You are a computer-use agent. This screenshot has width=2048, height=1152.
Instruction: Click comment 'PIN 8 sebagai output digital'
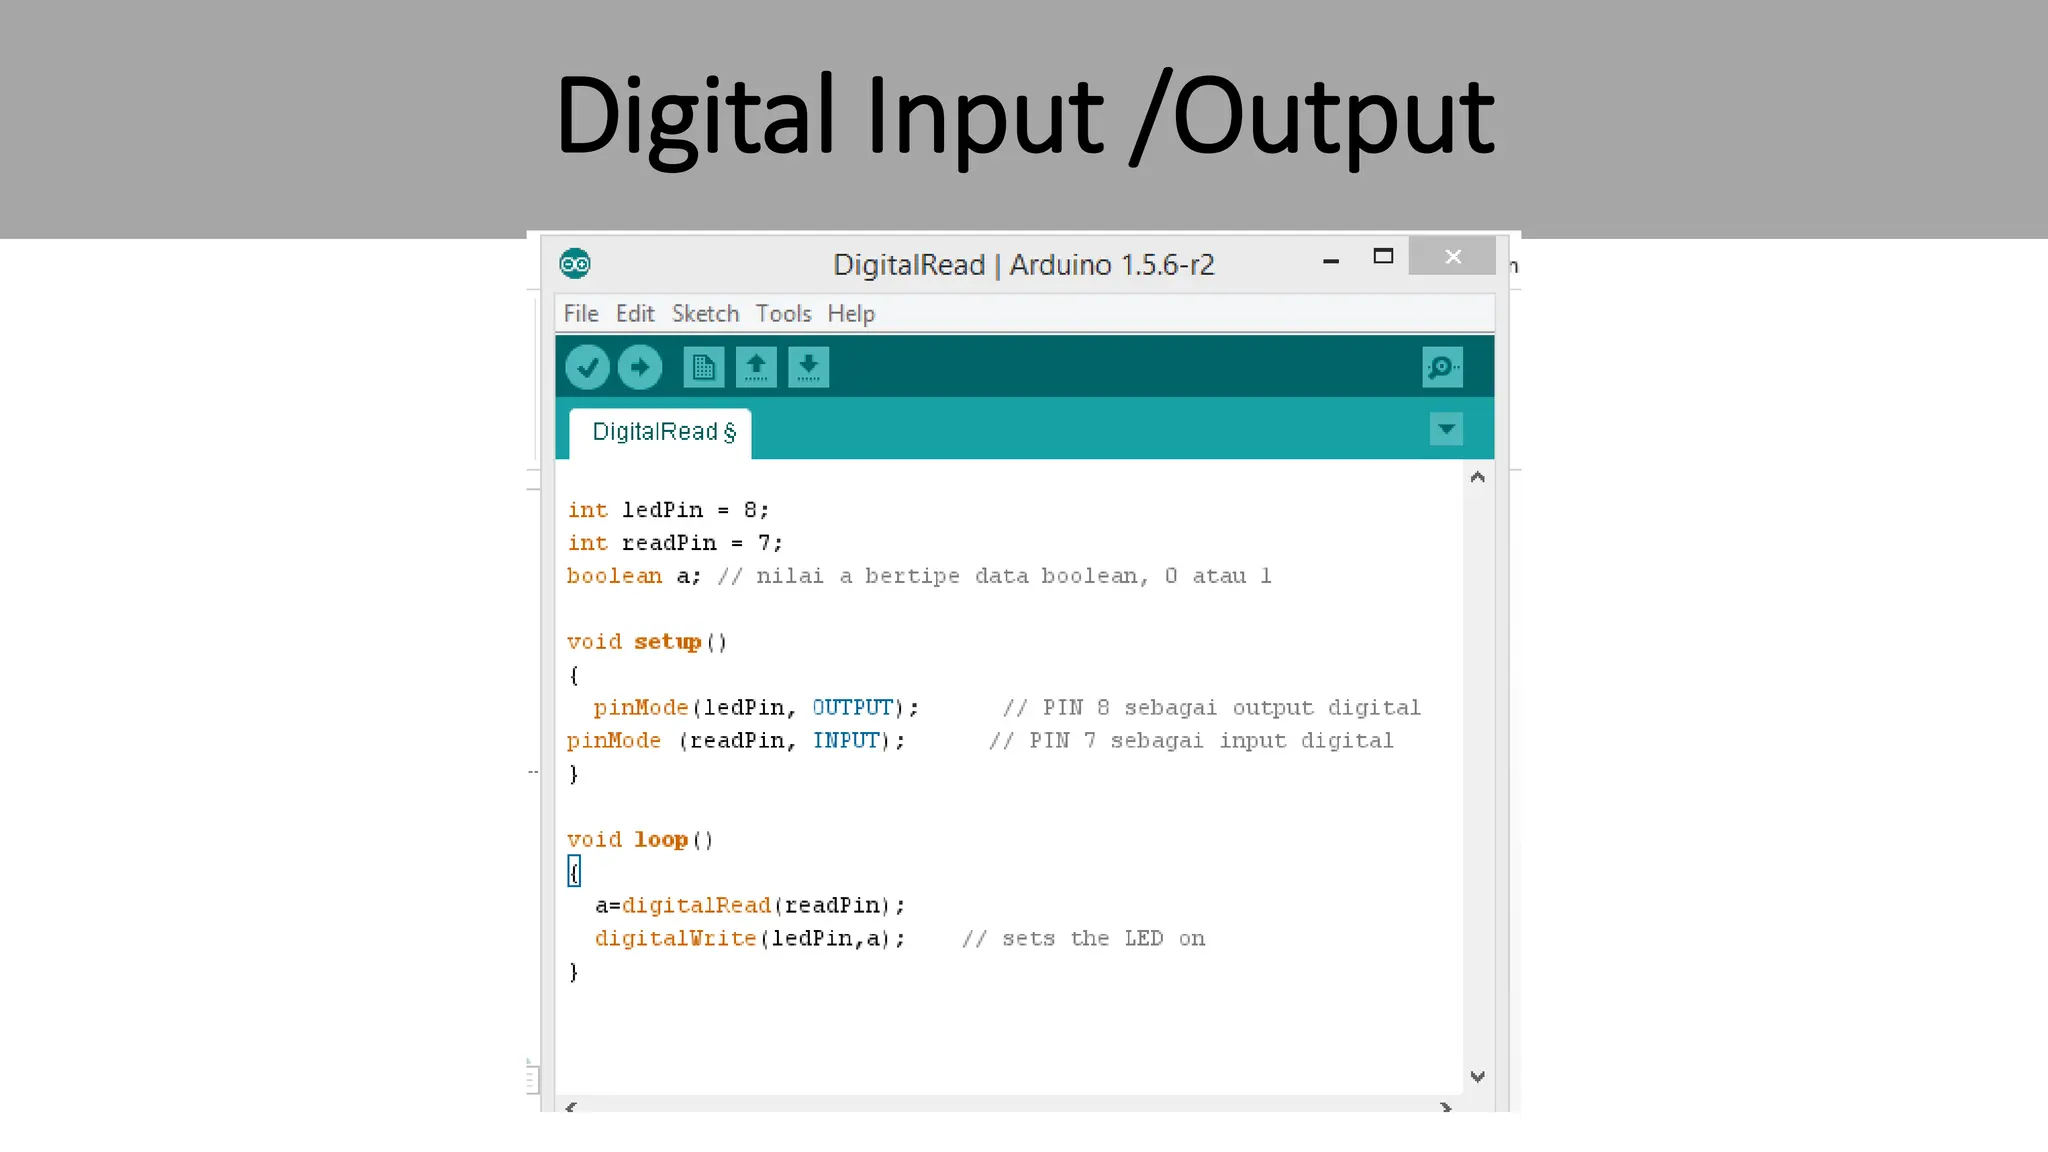[1212, 708]
